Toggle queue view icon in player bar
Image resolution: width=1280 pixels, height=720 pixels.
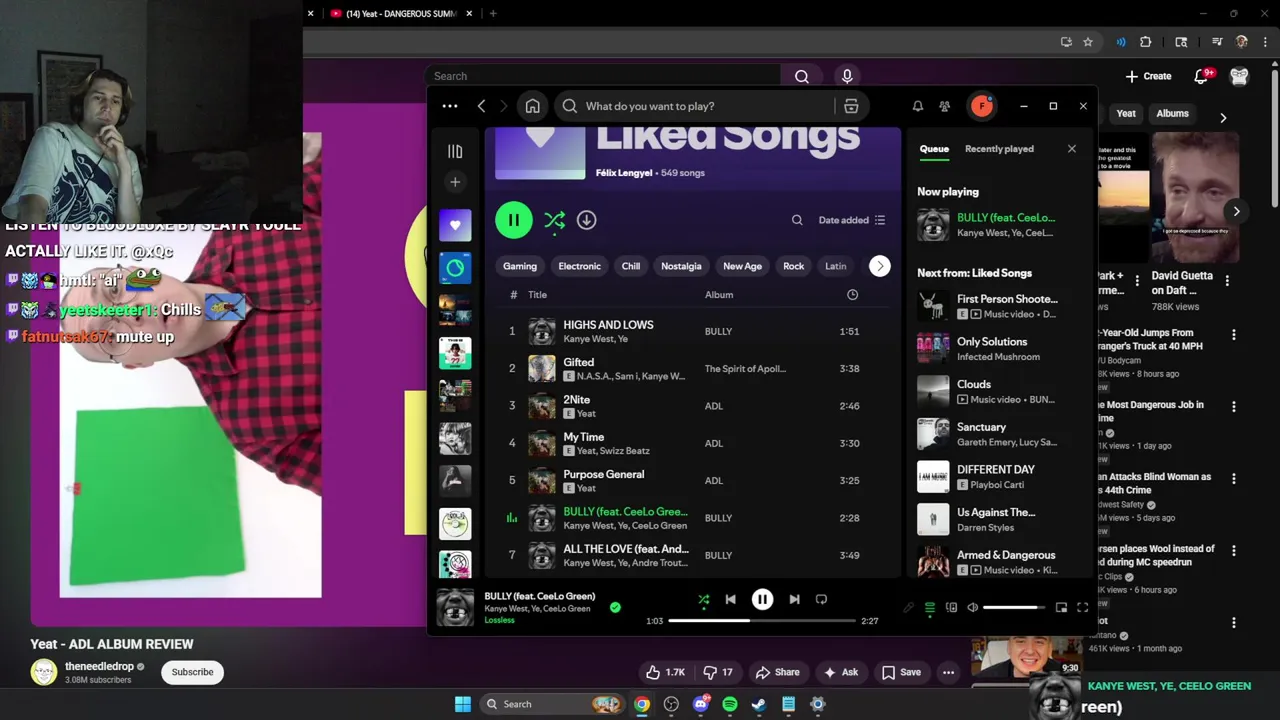929,608
